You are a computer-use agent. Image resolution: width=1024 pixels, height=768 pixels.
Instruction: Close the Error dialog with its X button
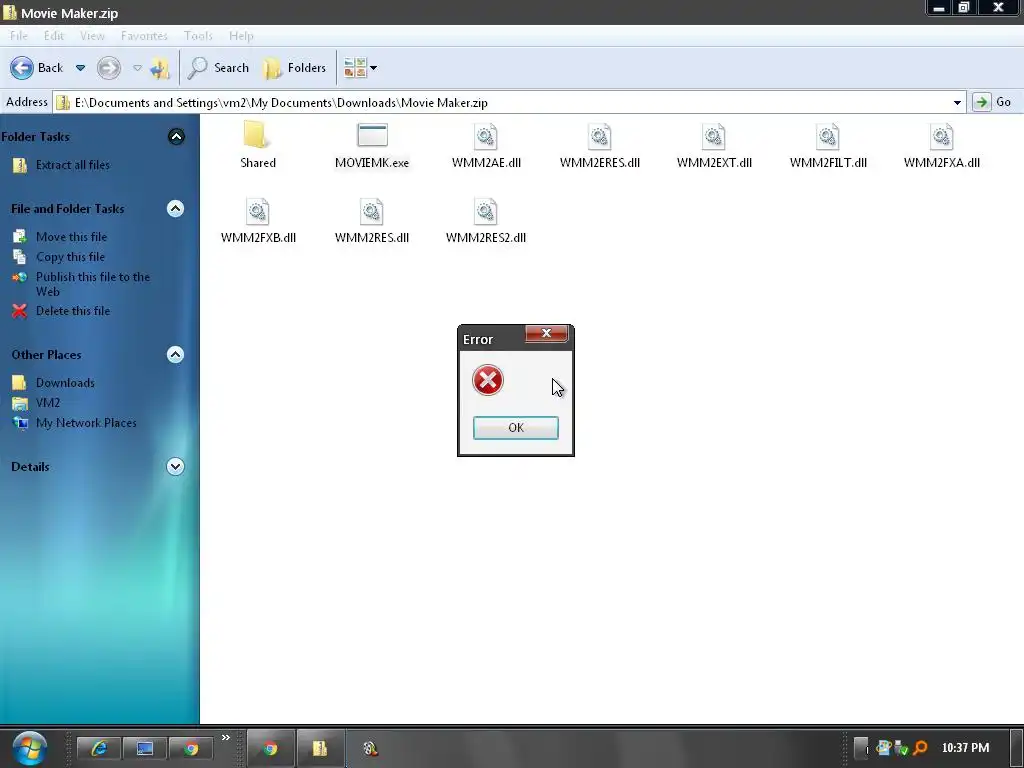(547, 334)
